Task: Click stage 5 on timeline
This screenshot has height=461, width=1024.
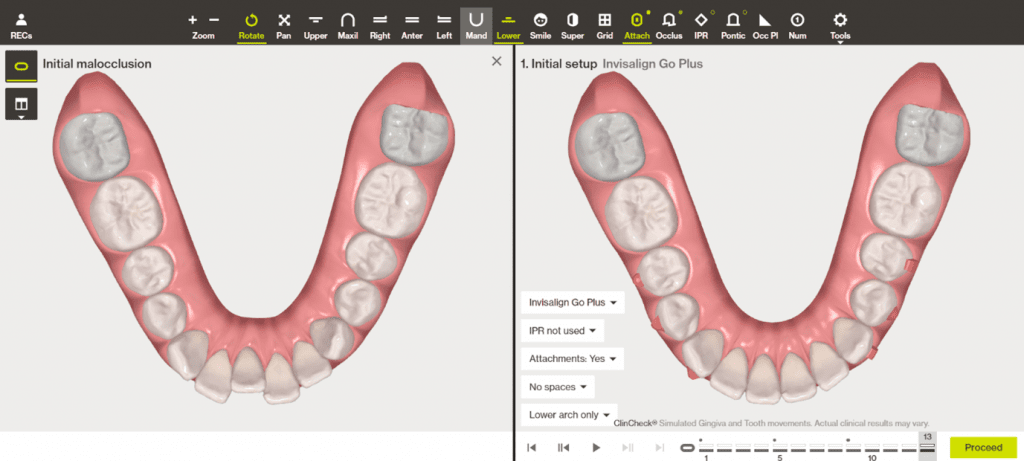Action: click(780, 448)
